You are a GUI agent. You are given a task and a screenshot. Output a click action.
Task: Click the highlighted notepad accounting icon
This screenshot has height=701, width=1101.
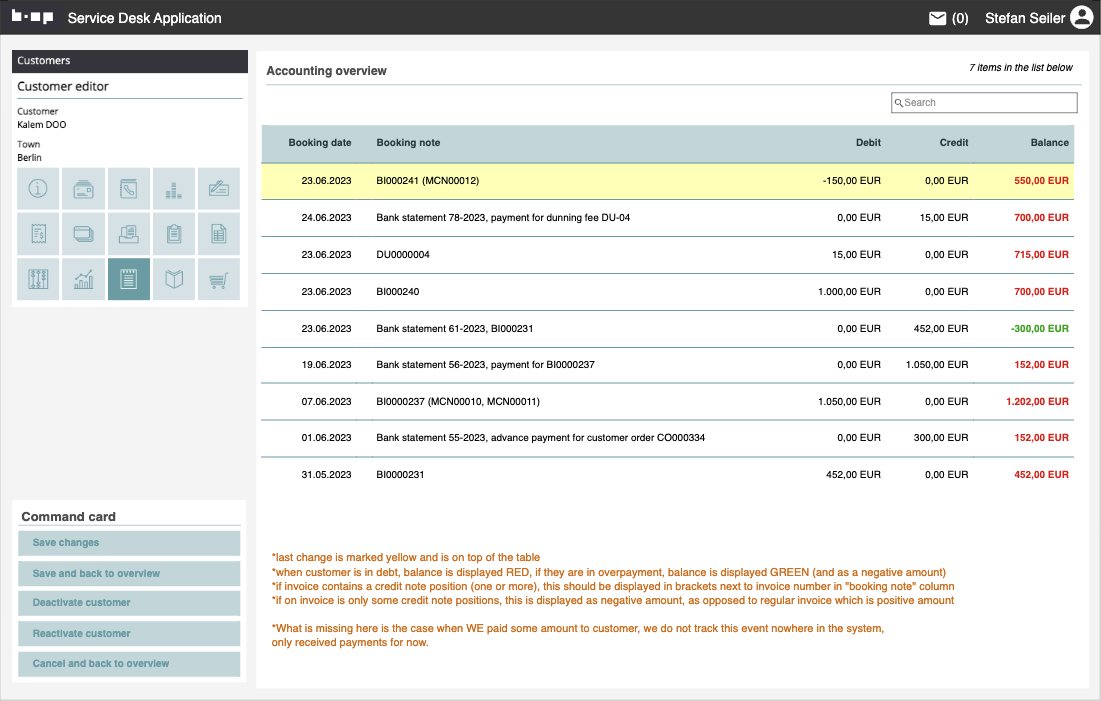[129, 280]
